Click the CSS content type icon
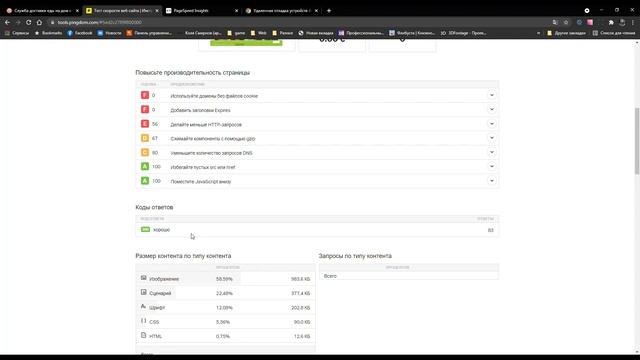640x360 pixels. (143, 321)
